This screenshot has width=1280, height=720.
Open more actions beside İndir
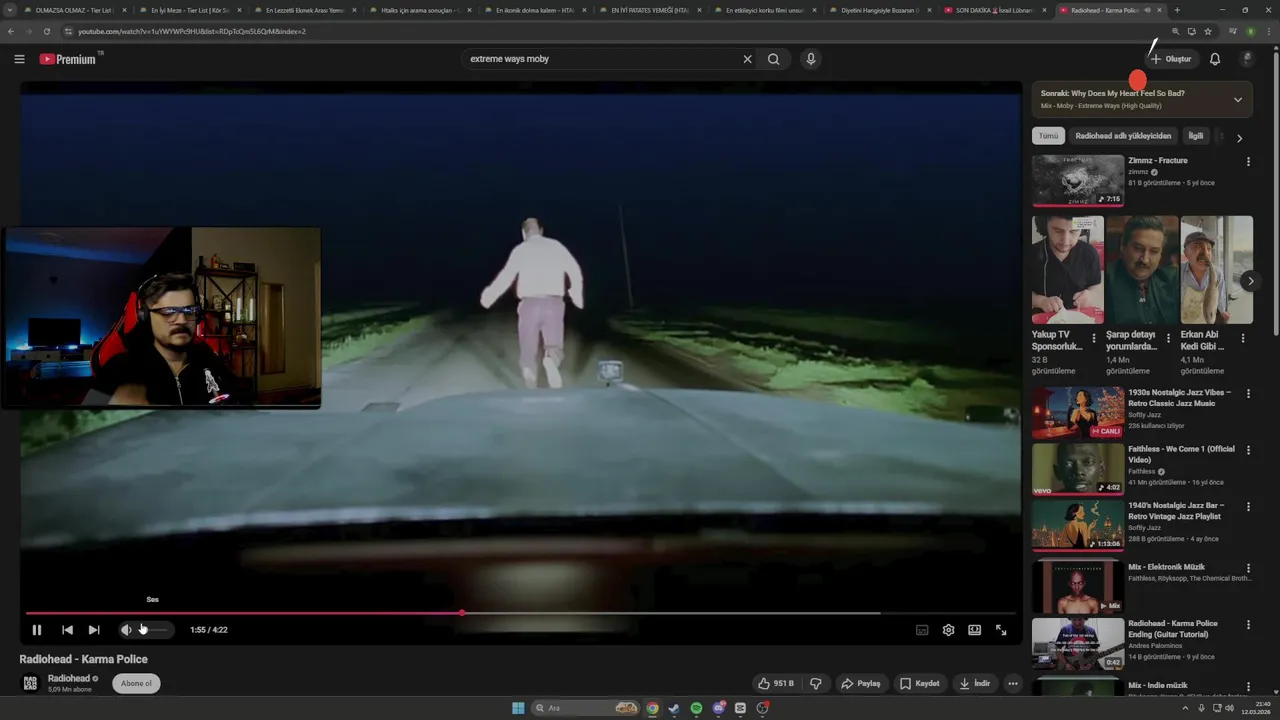1013,684
